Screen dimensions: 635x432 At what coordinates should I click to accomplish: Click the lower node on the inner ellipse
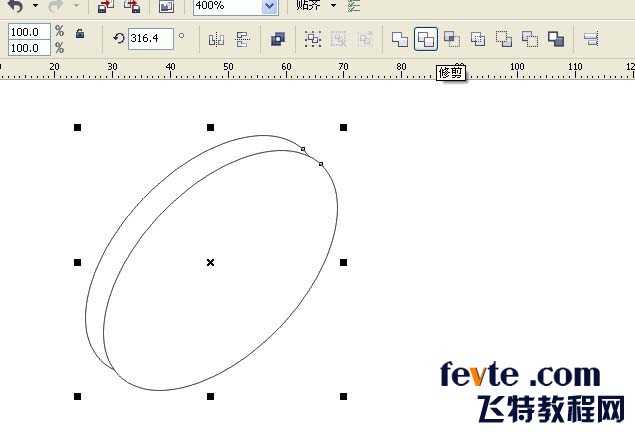point(321,164)
